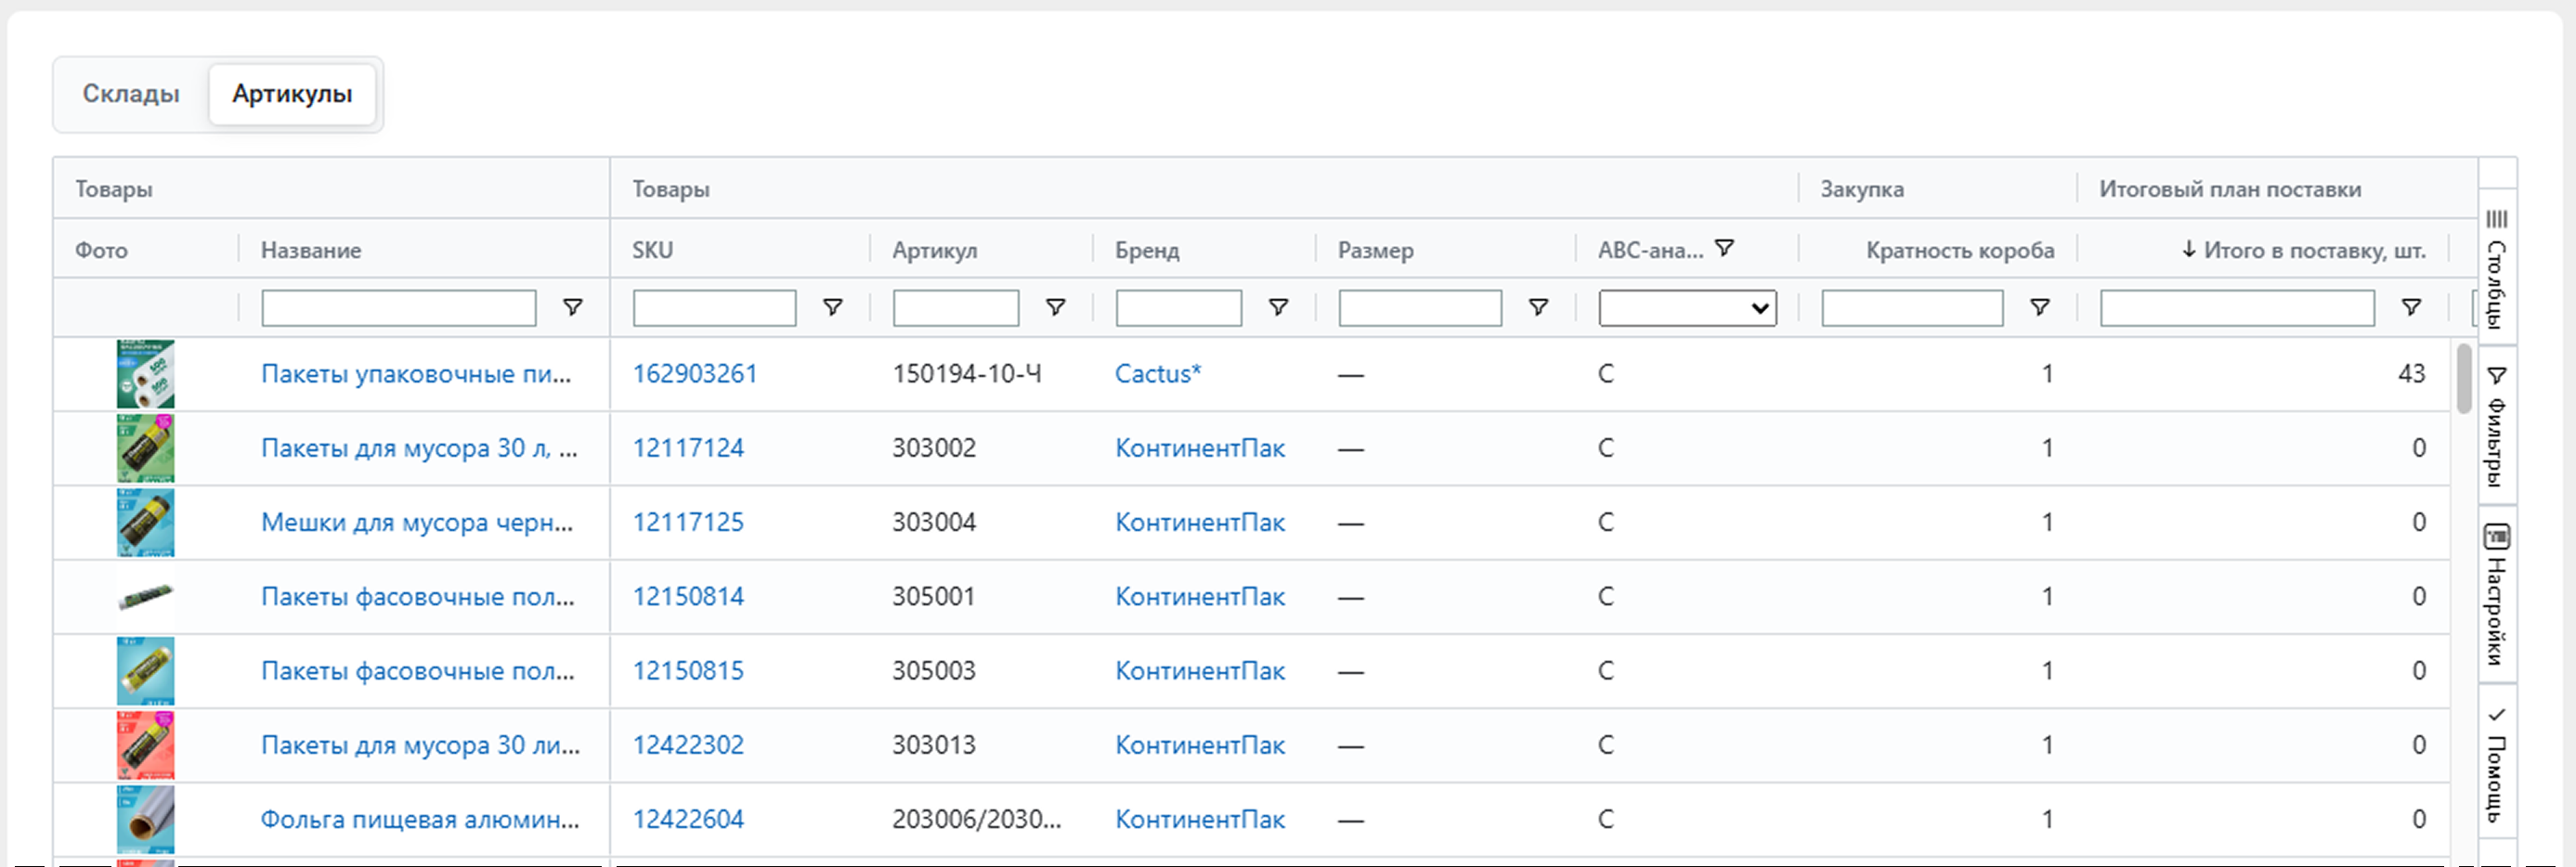Click the Название filter text field
2576x867 pixels.
[x=398, y=308]
